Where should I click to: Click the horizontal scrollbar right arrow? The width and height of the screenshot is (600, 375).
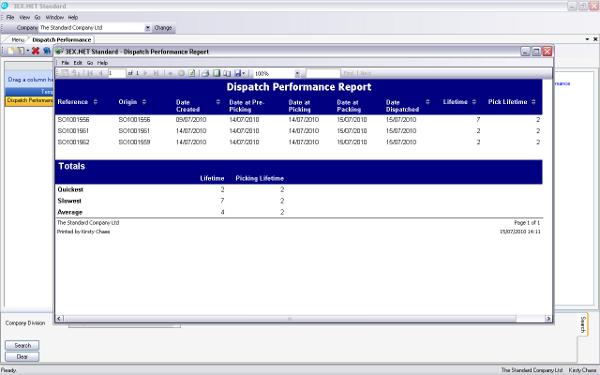(548, 318)
